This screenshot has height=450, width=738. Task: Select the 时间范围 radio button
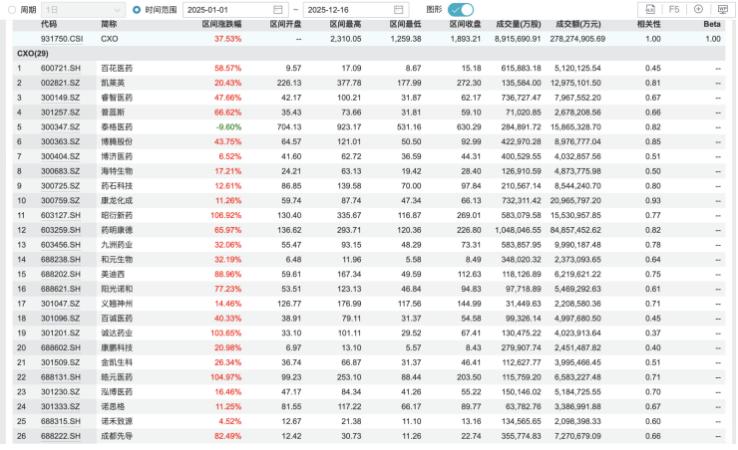pos(136,9)
